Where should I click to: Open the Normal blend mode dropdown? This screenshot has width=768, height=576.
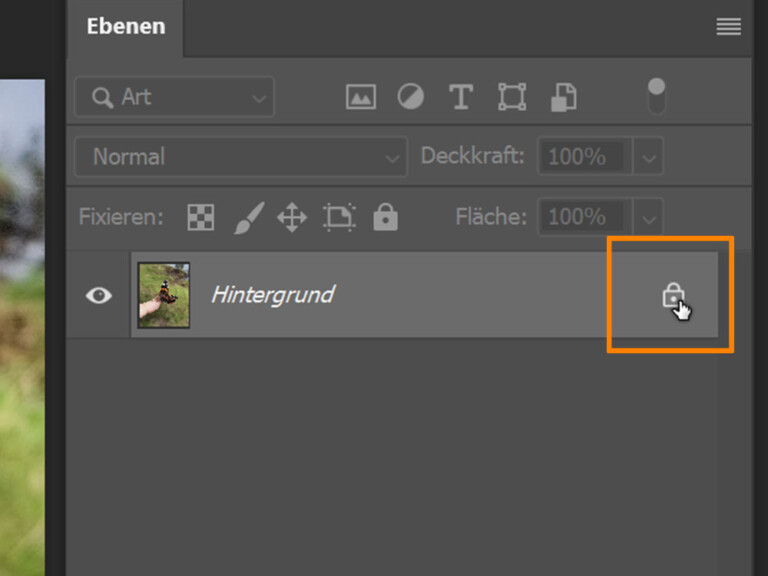[x=241, y=157]
